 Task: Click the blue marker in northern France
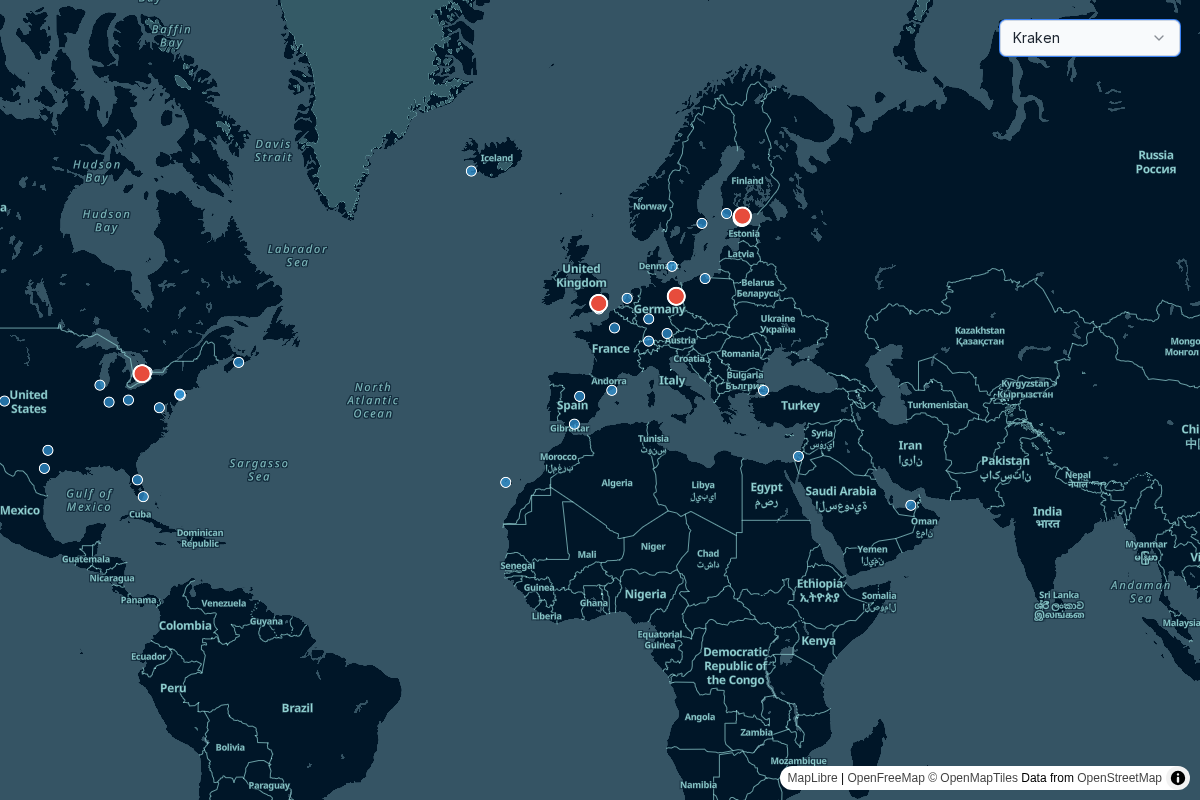tap(614, 327)
